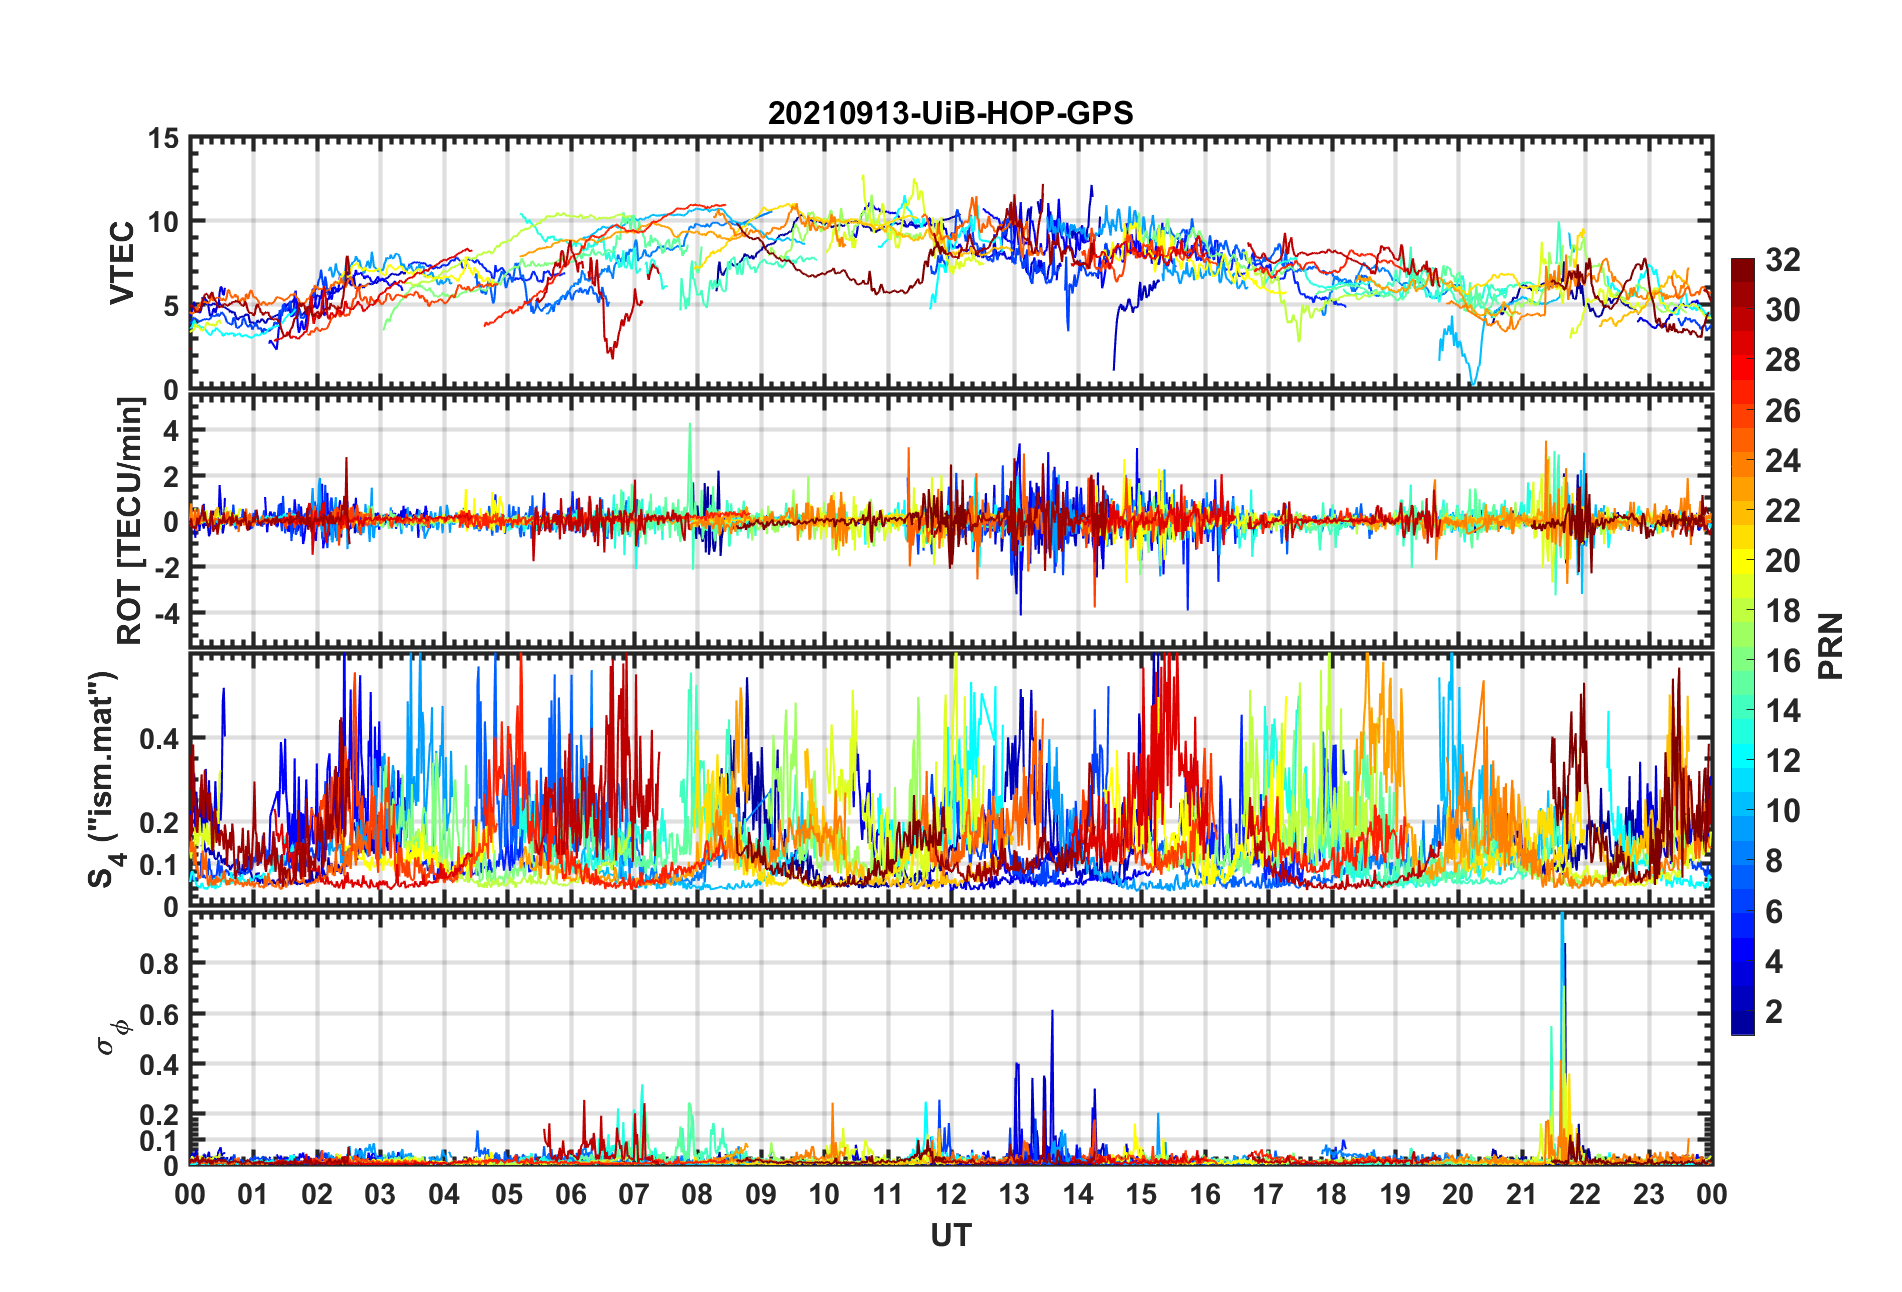
Task: Click colorbar tick value 26
Action: pos(1782,410)
